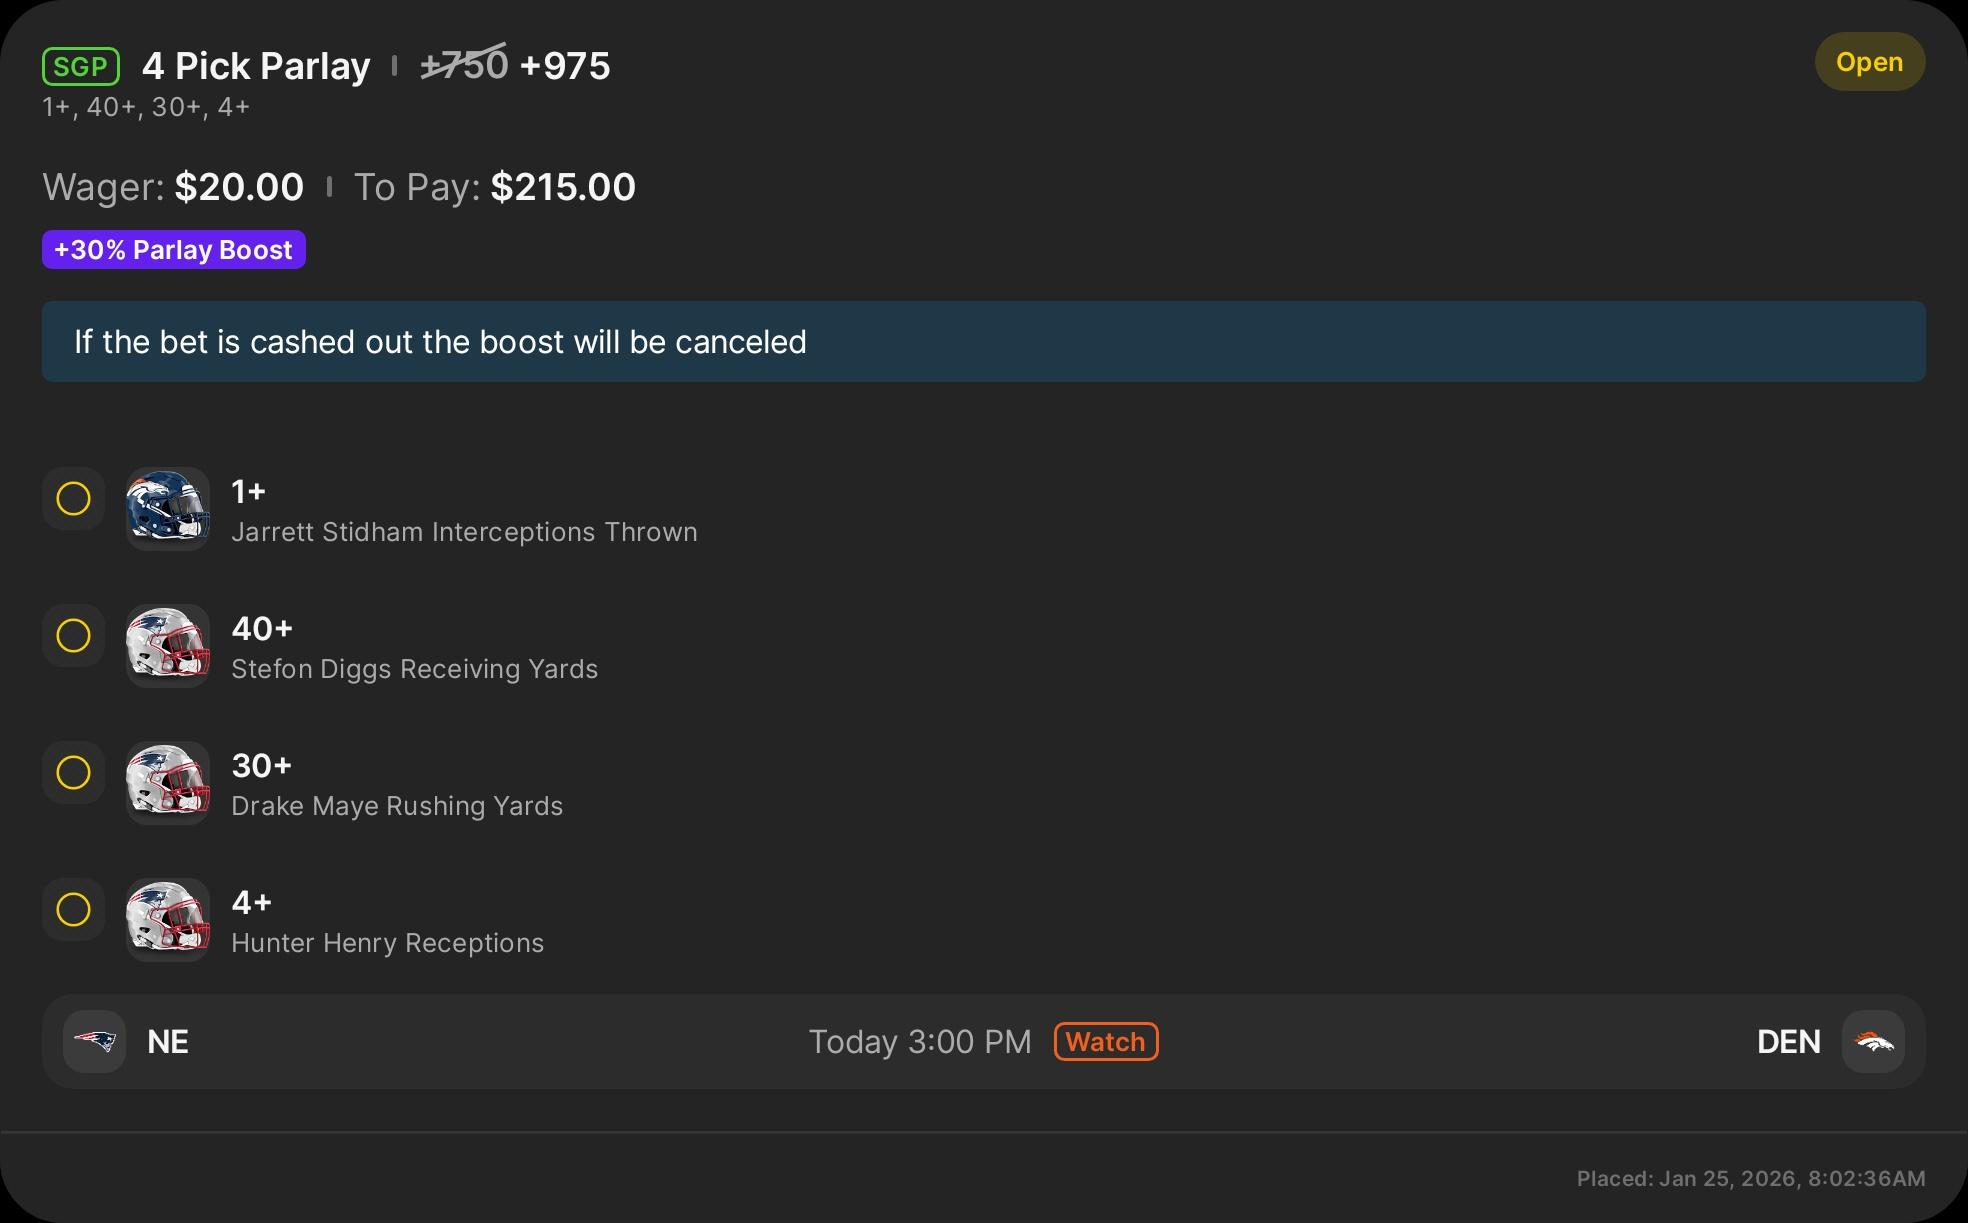Click the green SGP badge

80,67
